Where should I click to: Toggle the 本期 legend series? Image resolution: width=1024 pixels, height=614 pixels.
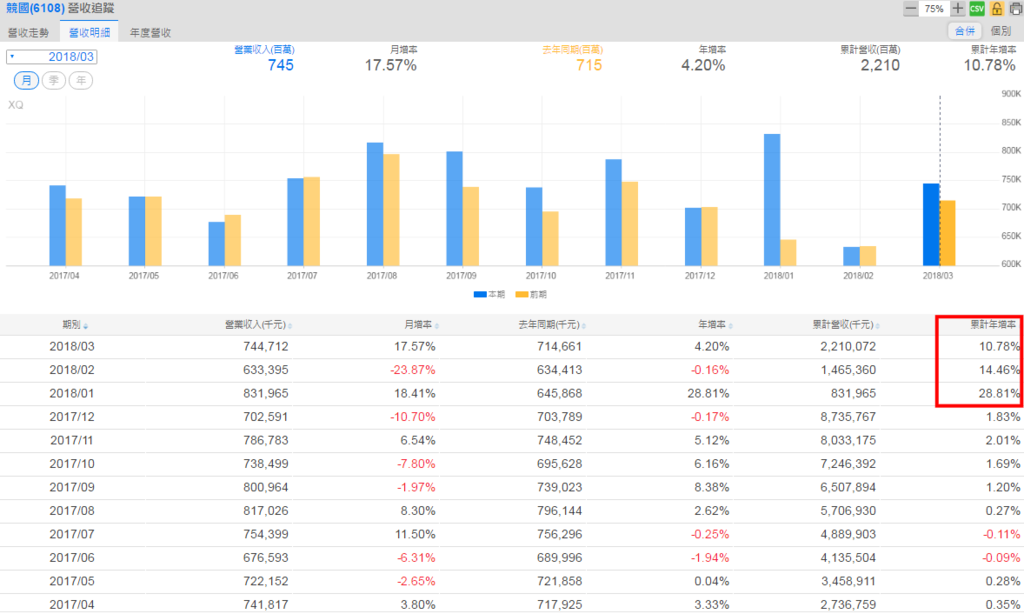pyautogui.click(x=489, y=295)
